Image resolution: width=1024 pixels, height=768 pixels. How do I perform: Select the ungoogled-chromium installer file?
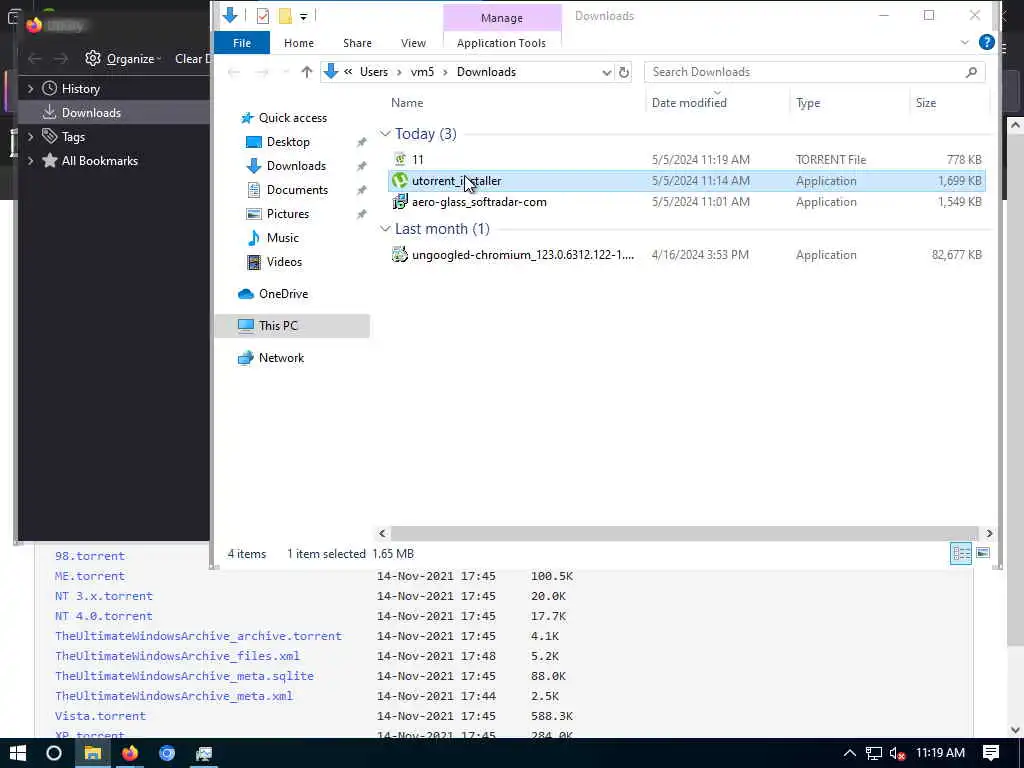click(522, 255)
